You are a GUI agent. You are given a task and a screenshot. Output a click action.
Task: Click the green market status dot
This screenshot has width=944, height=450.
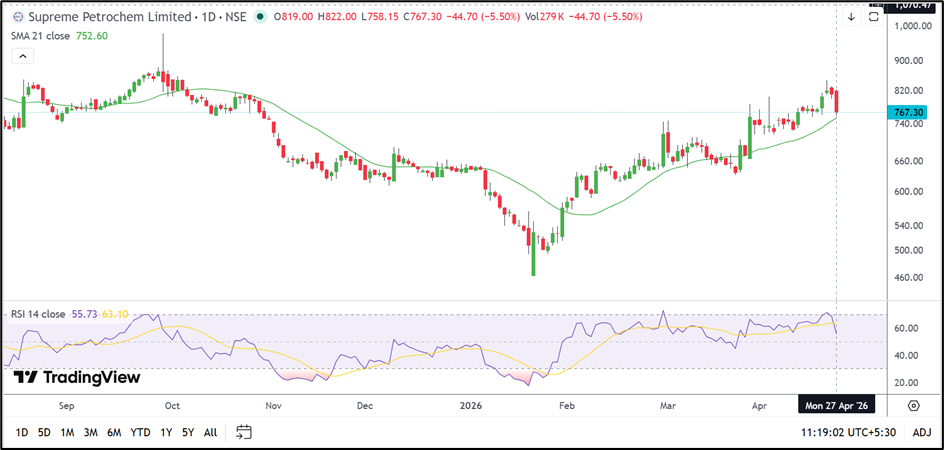click(x=261, y=17)
